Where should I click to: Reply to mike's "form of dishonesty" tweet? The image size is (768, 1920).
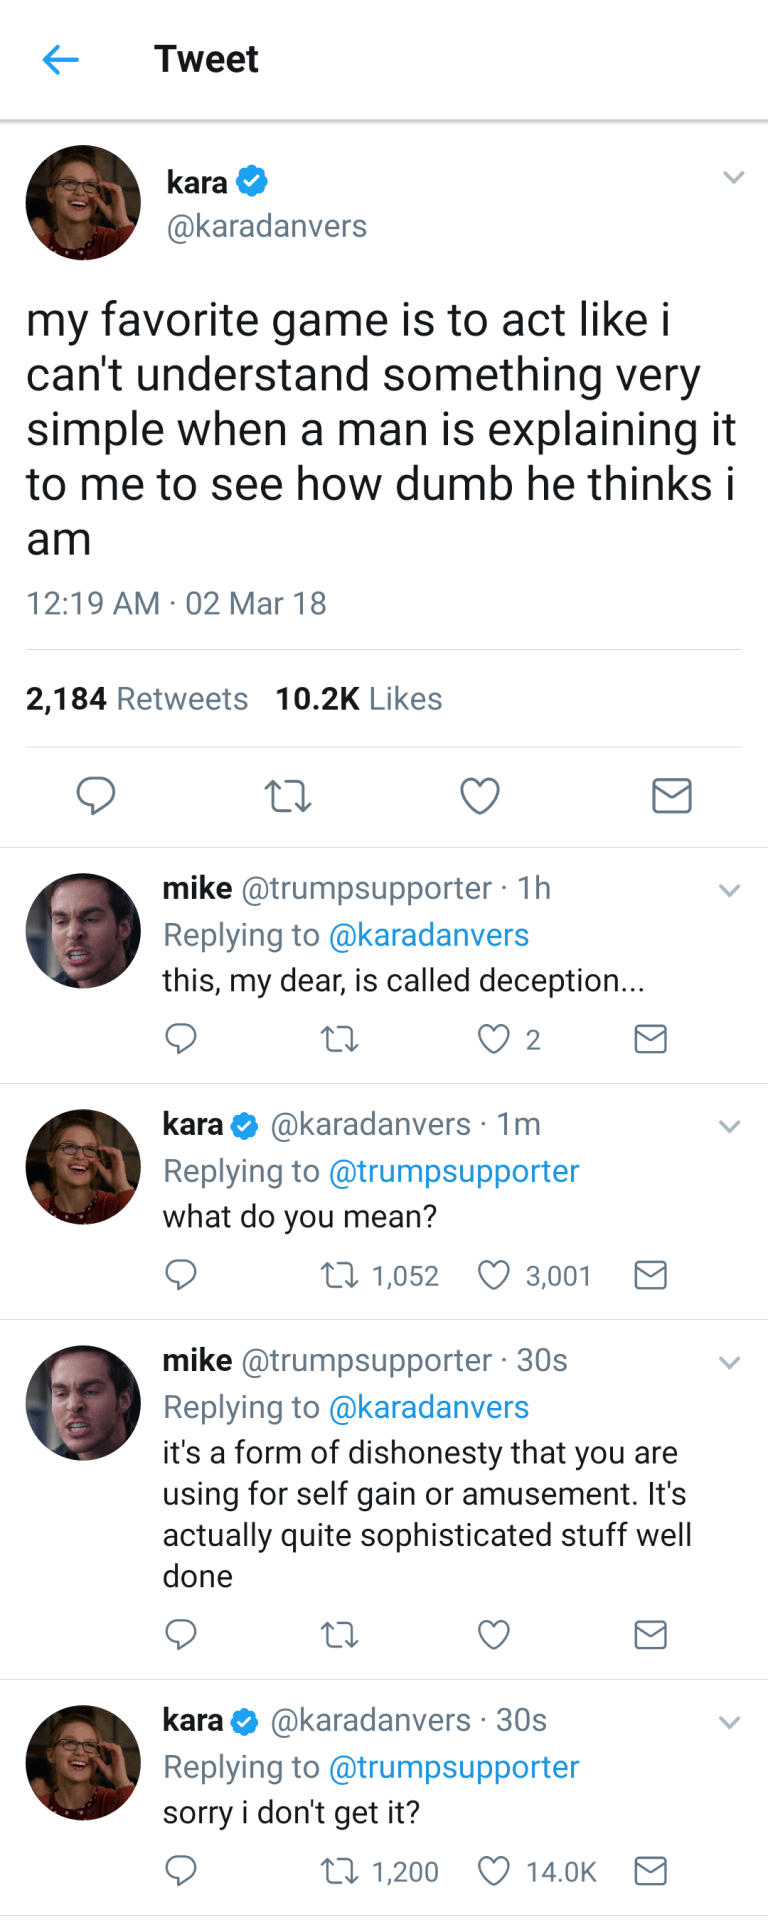tap(181, 1635)
